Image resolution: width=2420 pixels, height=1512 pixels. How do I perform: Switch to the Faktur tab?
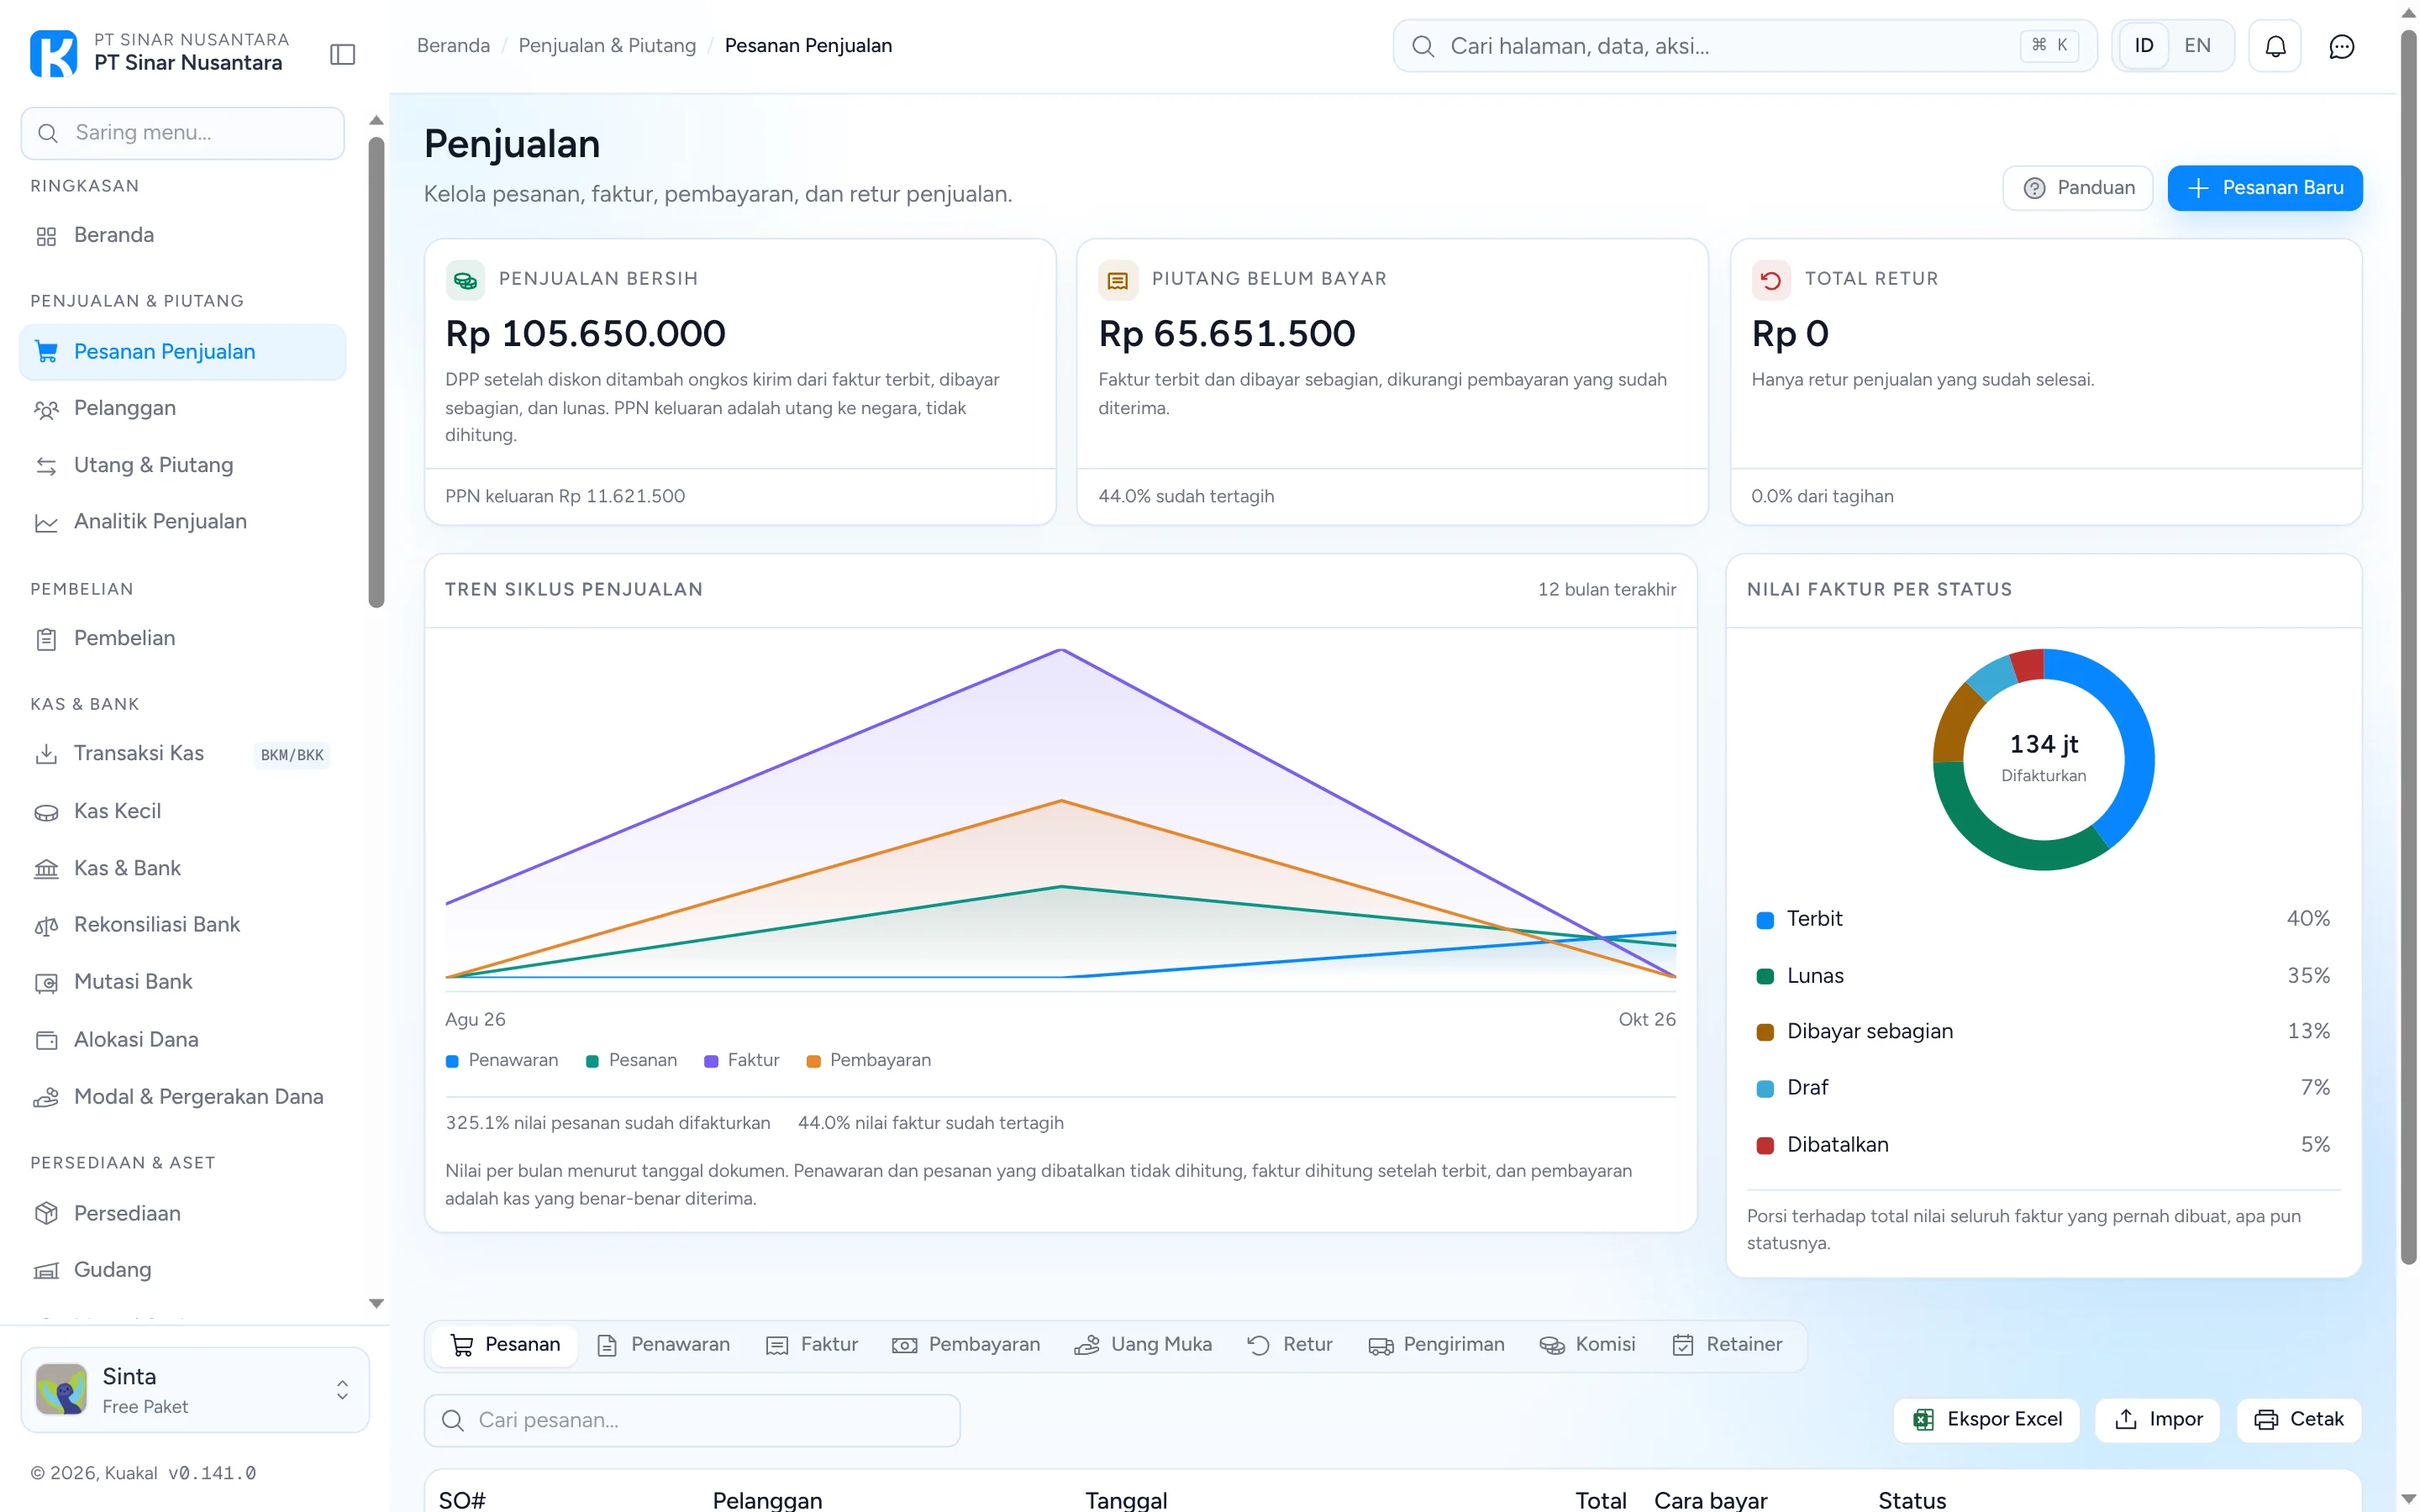click(812, 1346)
